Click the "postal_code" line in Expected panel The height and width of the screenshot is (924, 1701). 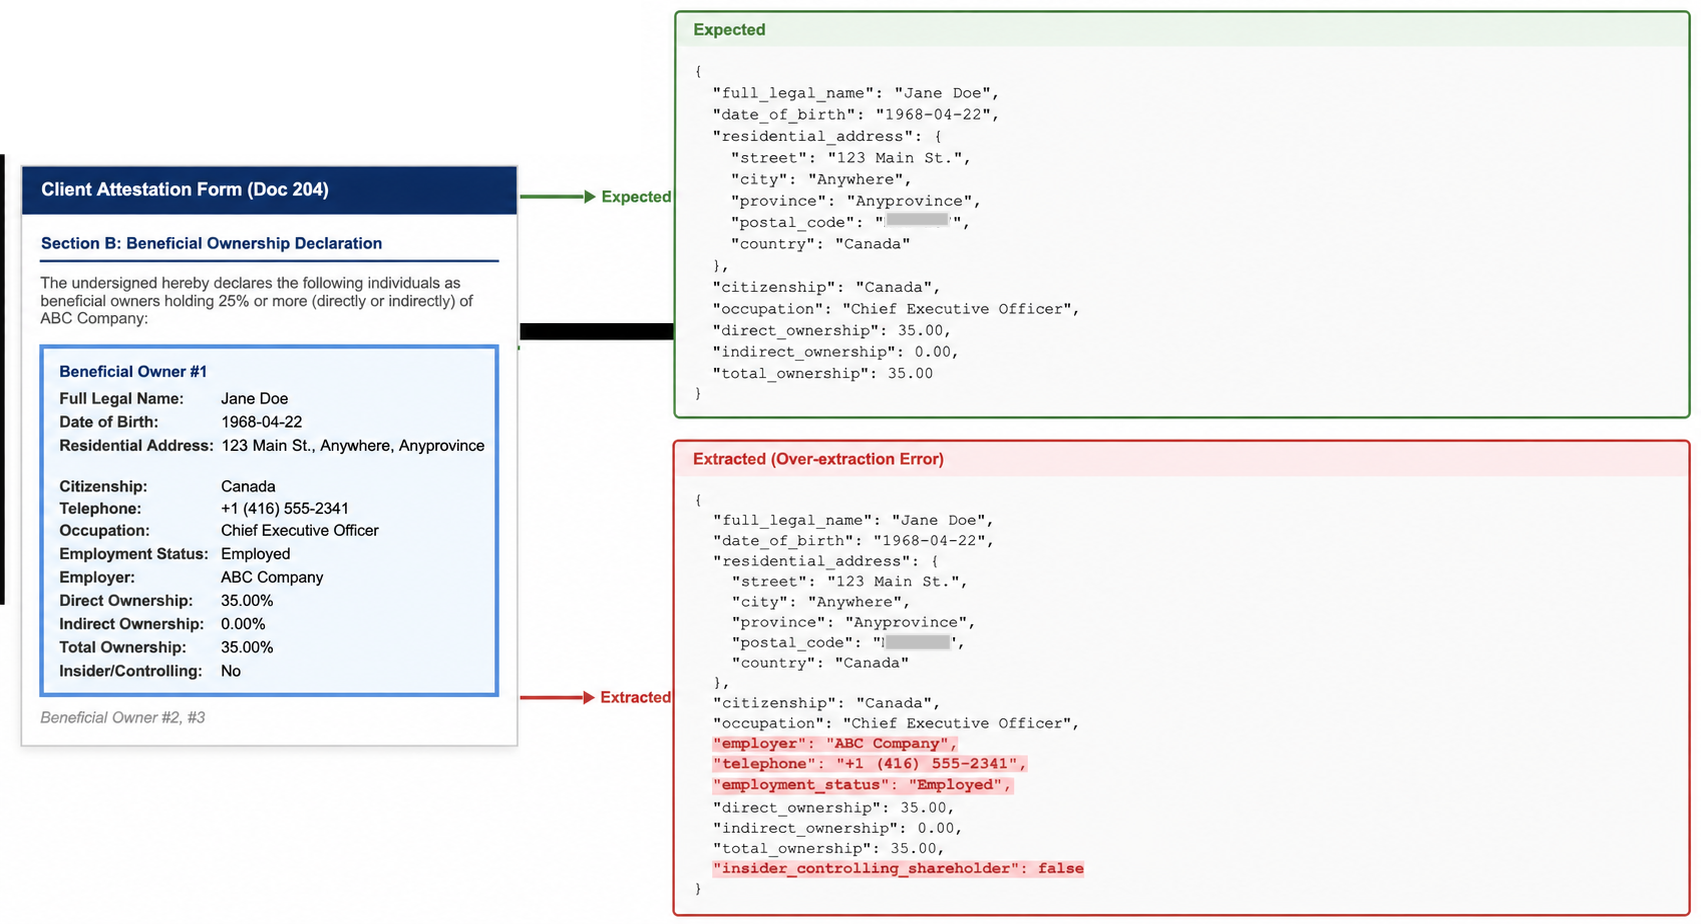(x=851, y=223)
